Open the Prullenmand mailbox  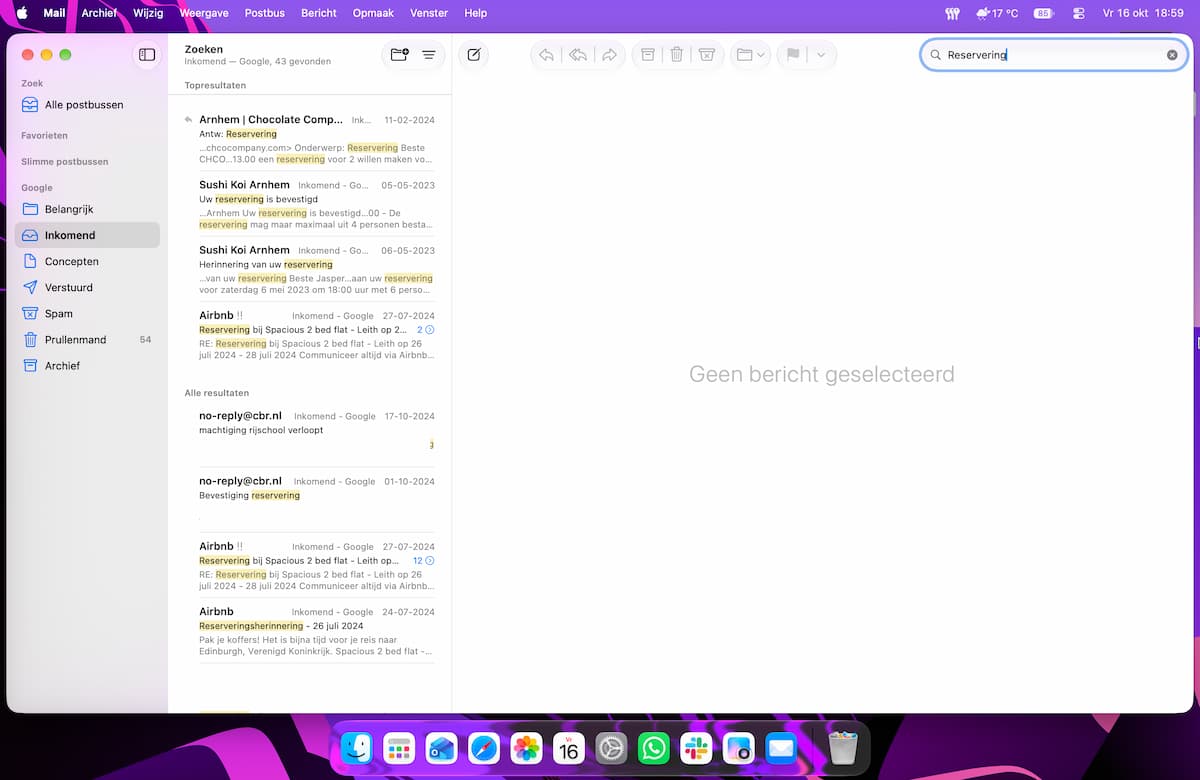(x=88, y=339)
